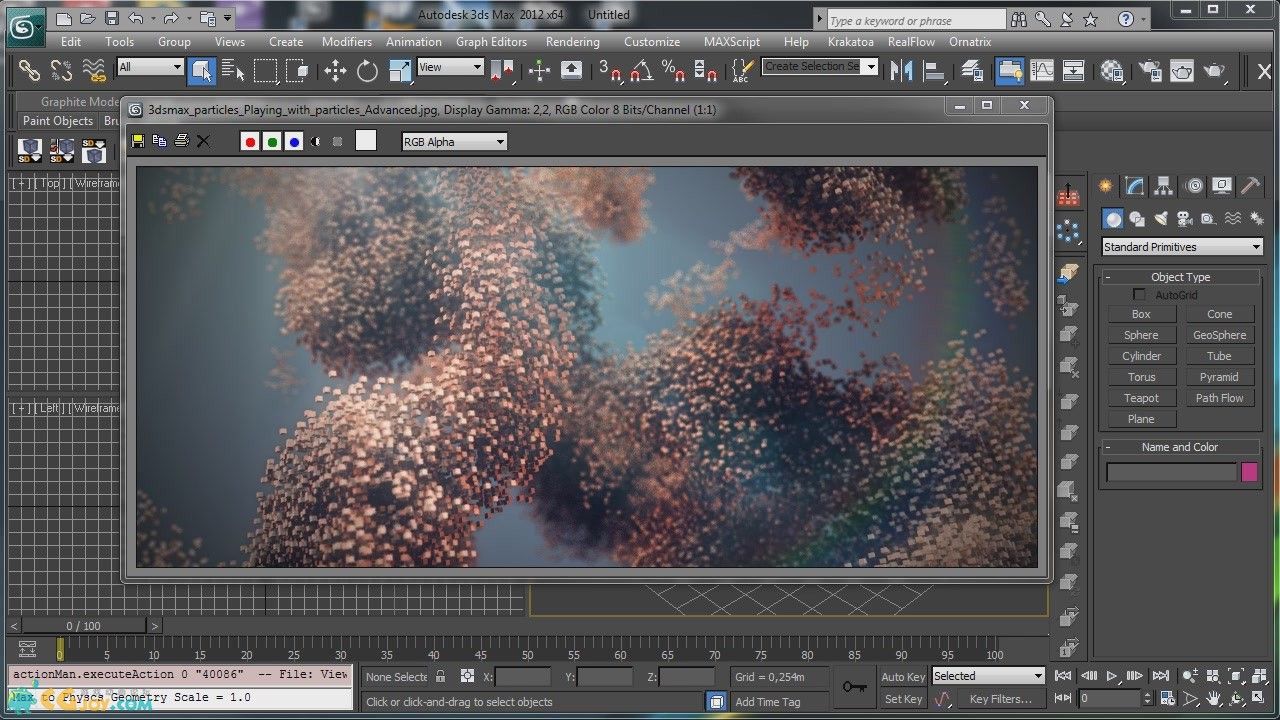This screenshot has height=720, width=1280.
Task: Create a Teapot primitive
Action: tap(1141, 398)
